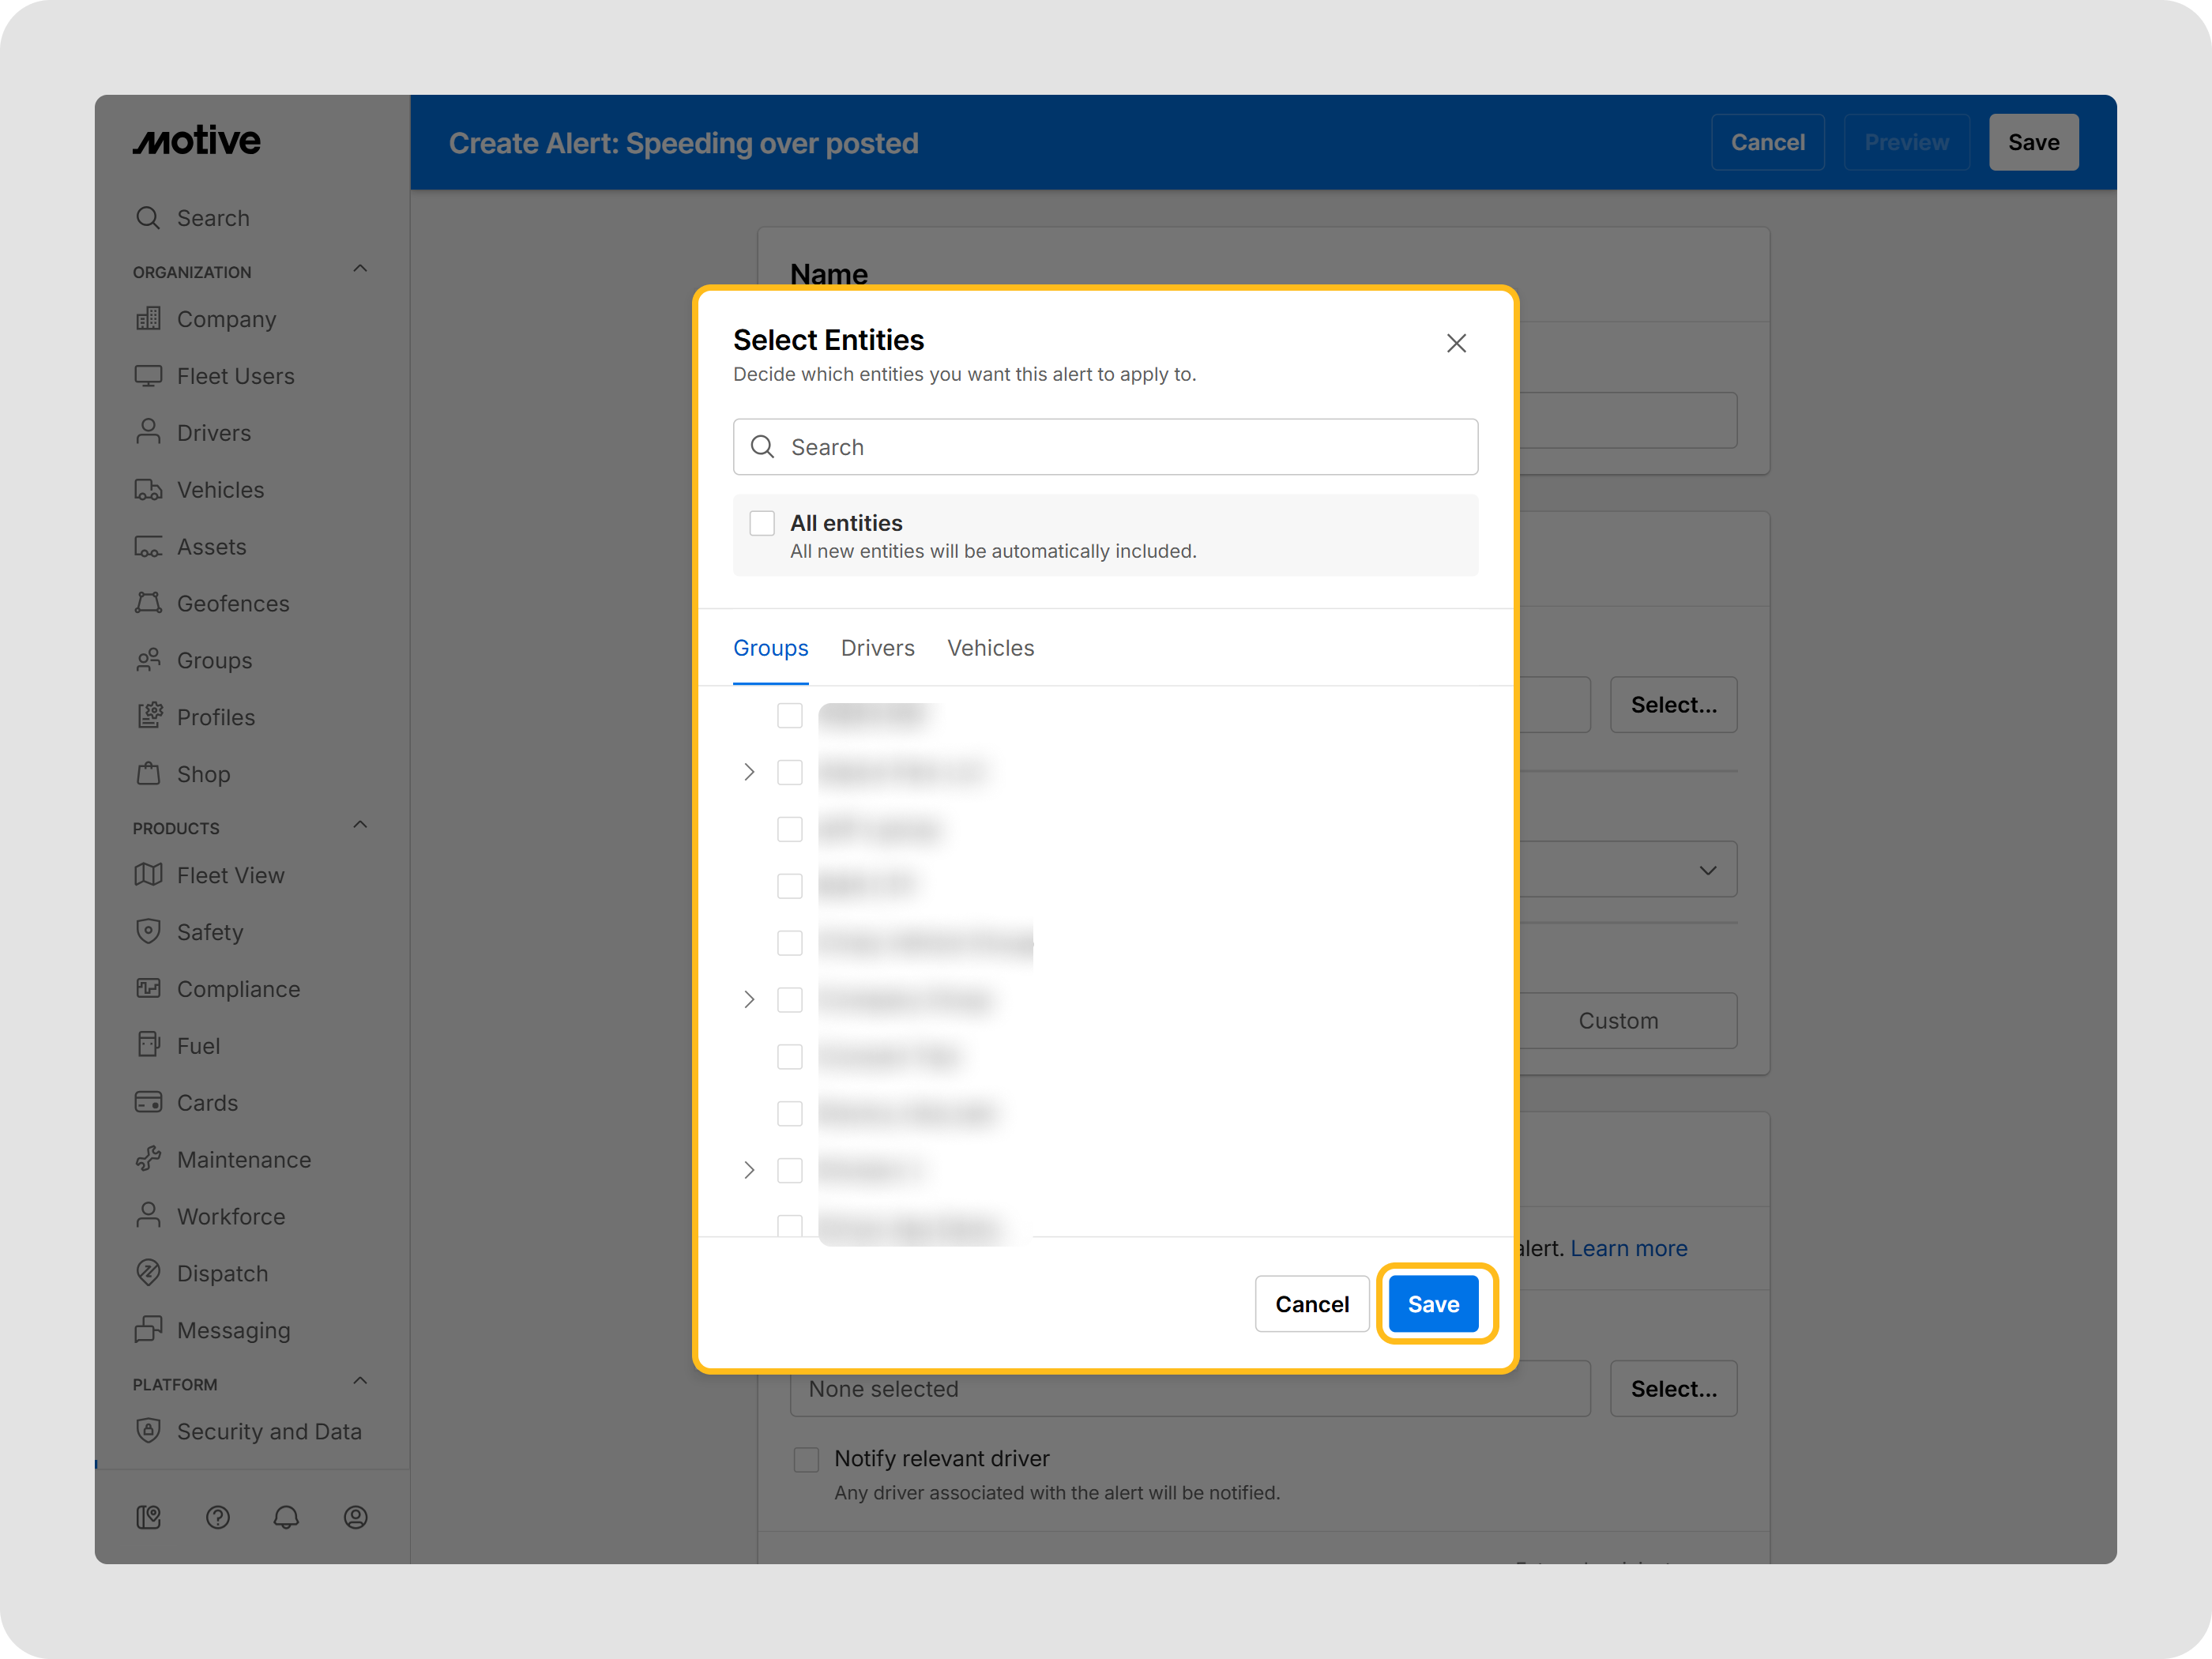The width and height of the screenshot is (2212, 1659).
Task: Click the Dispatch icon in sidebar
Action: click(148, 1273)
